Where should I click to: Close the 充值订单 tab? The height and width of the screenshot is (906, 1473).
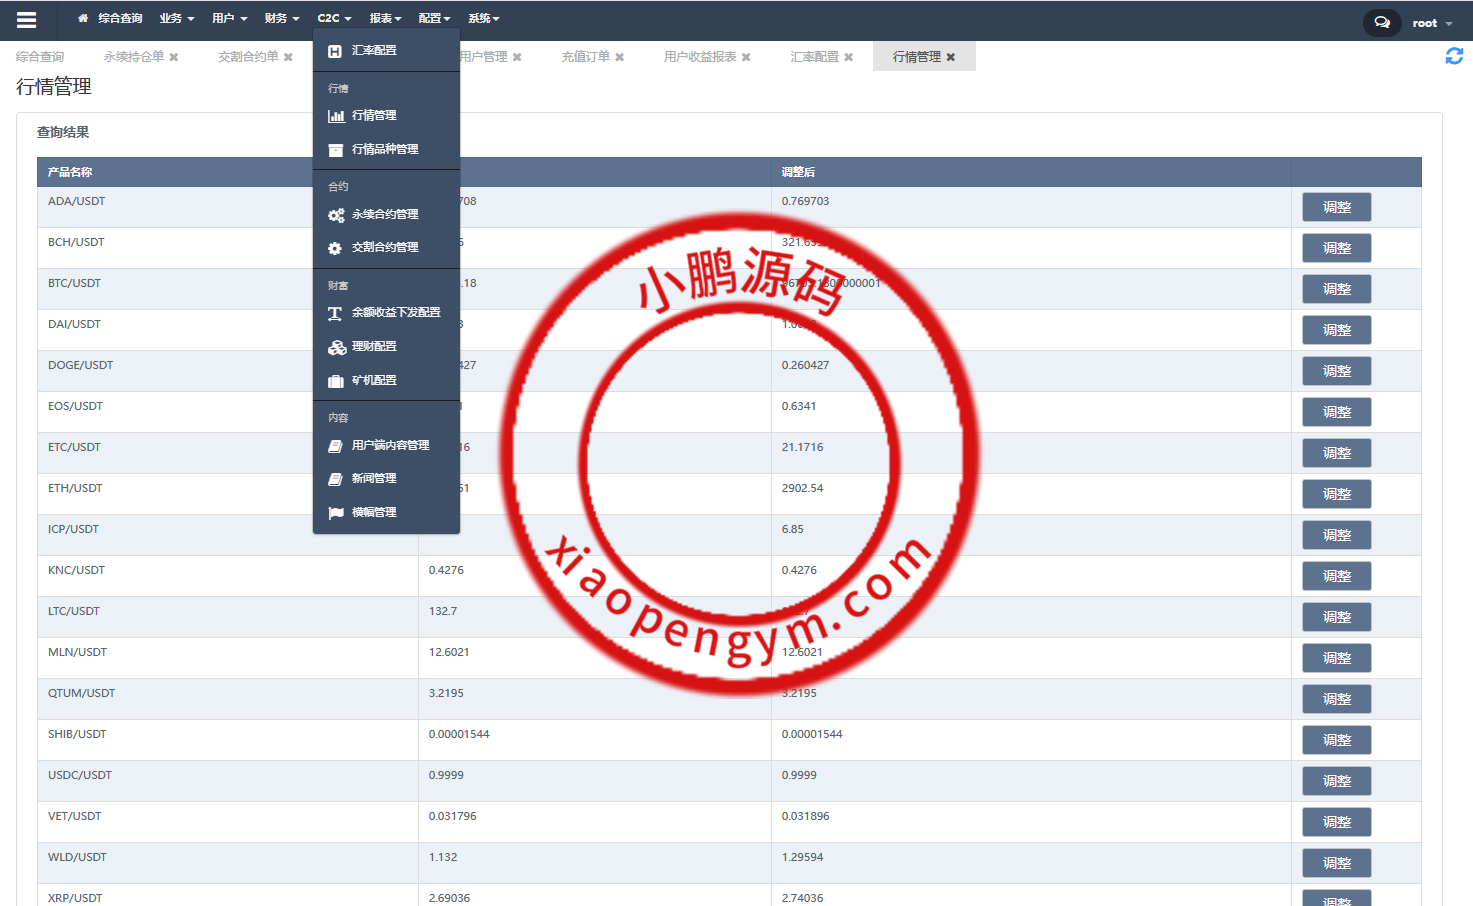(x=618, y=57)
